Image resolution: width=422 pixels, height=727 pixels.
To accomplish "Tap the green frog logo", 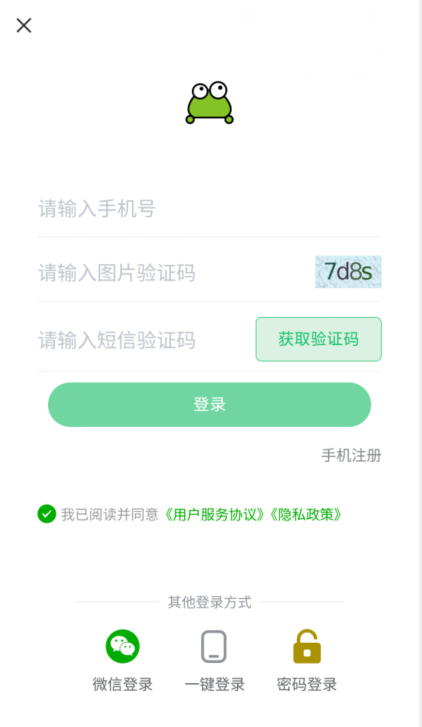I will pyautogui.click(x=209, y=103).
